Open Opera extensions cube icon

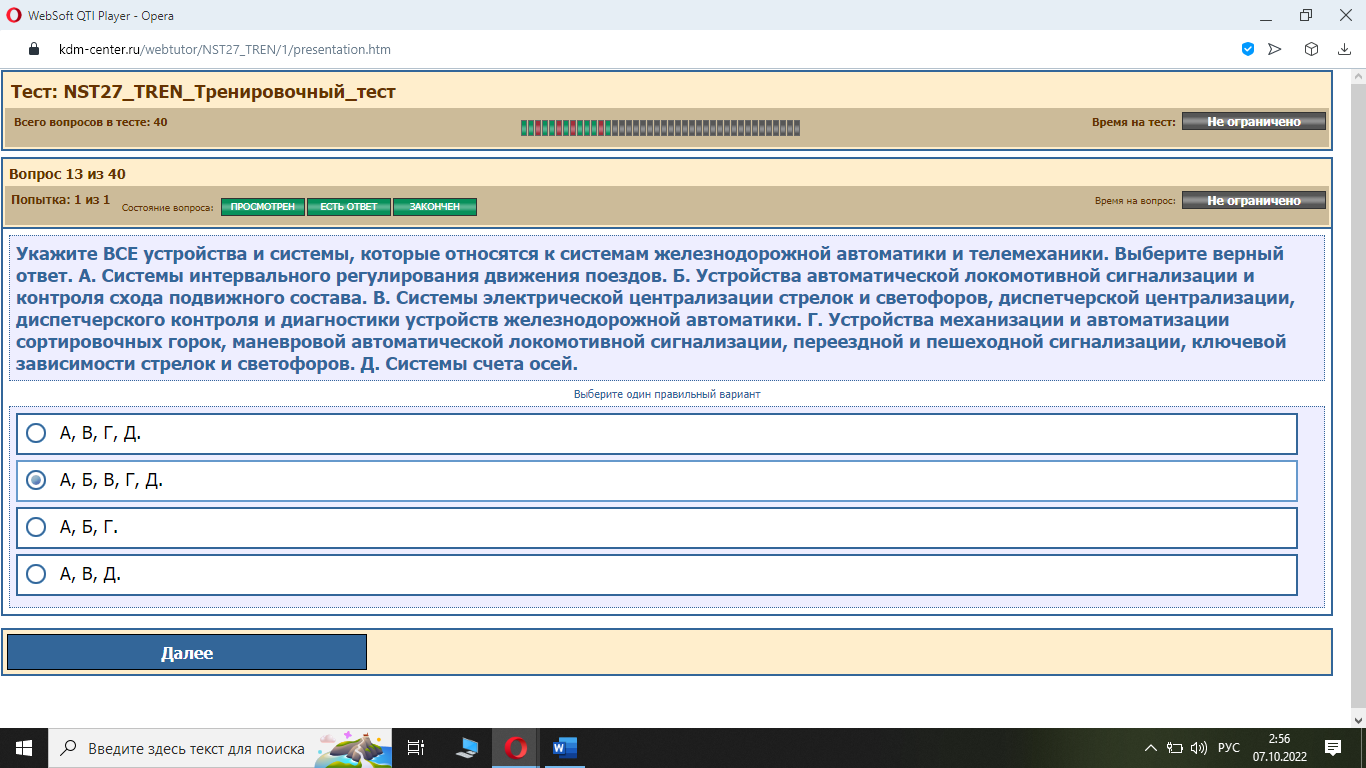(x=1311, y=49)
